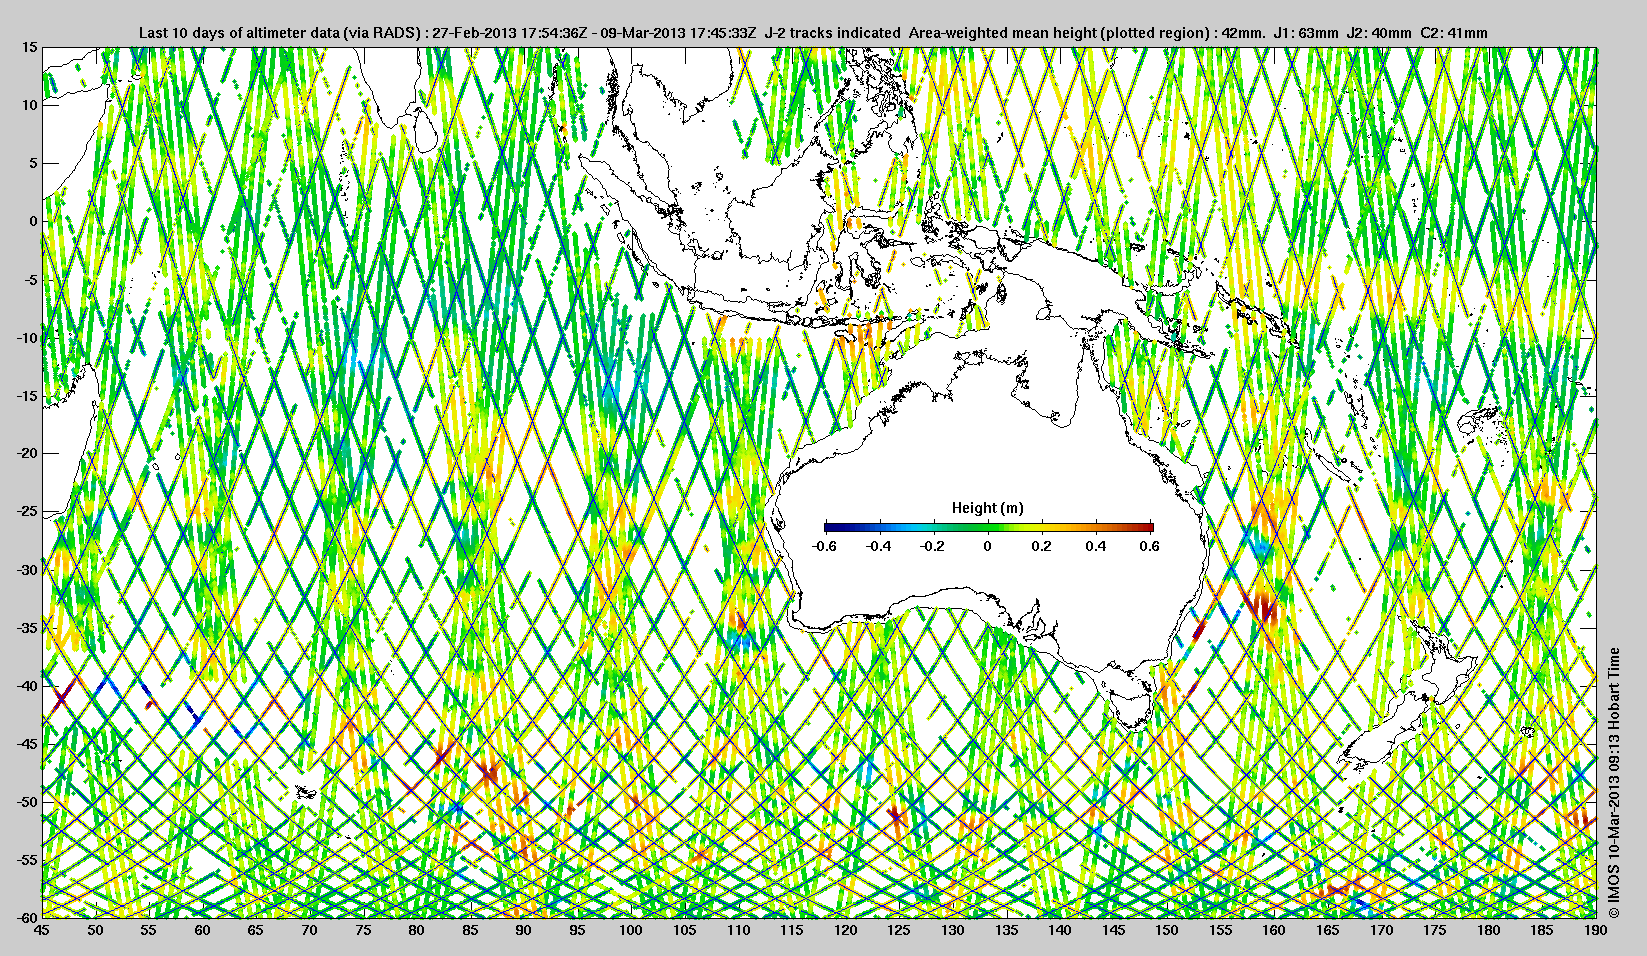The image size is (1647, 956).
Task: Click longitude tick label 115 on x-axis
Action: [x=791, y=930]
